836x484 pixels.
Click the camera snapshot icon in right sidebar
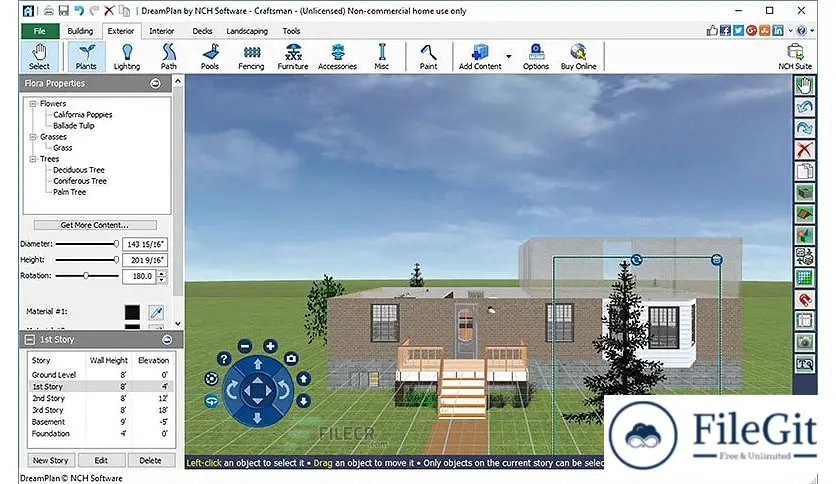coord(805,342)
